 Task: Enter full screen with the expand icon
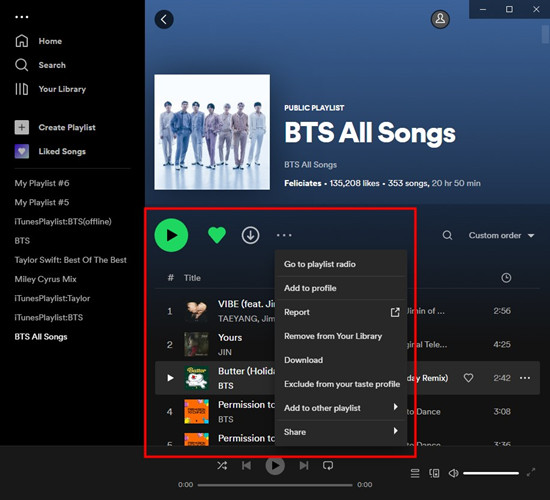pos(531,473)
